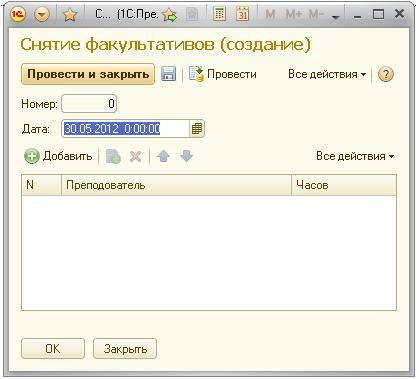Click the Закрыть button
417x379 pixels.
125,349
